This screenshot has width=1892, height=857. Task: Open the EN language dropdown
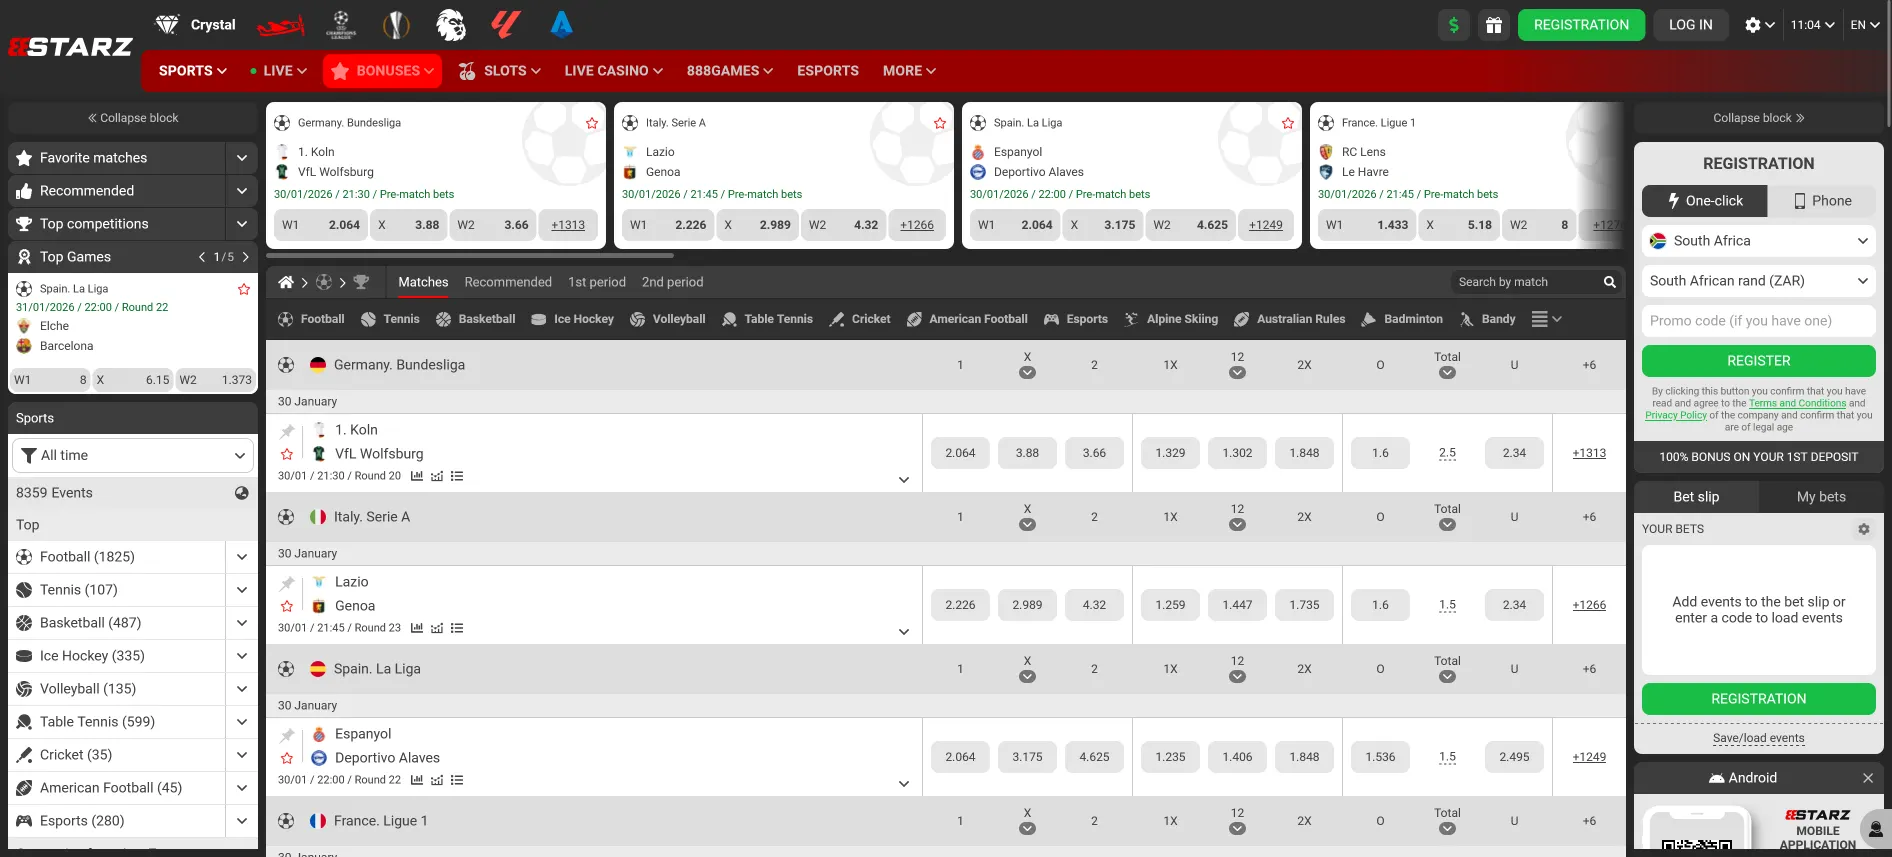tap(1866, 25)
